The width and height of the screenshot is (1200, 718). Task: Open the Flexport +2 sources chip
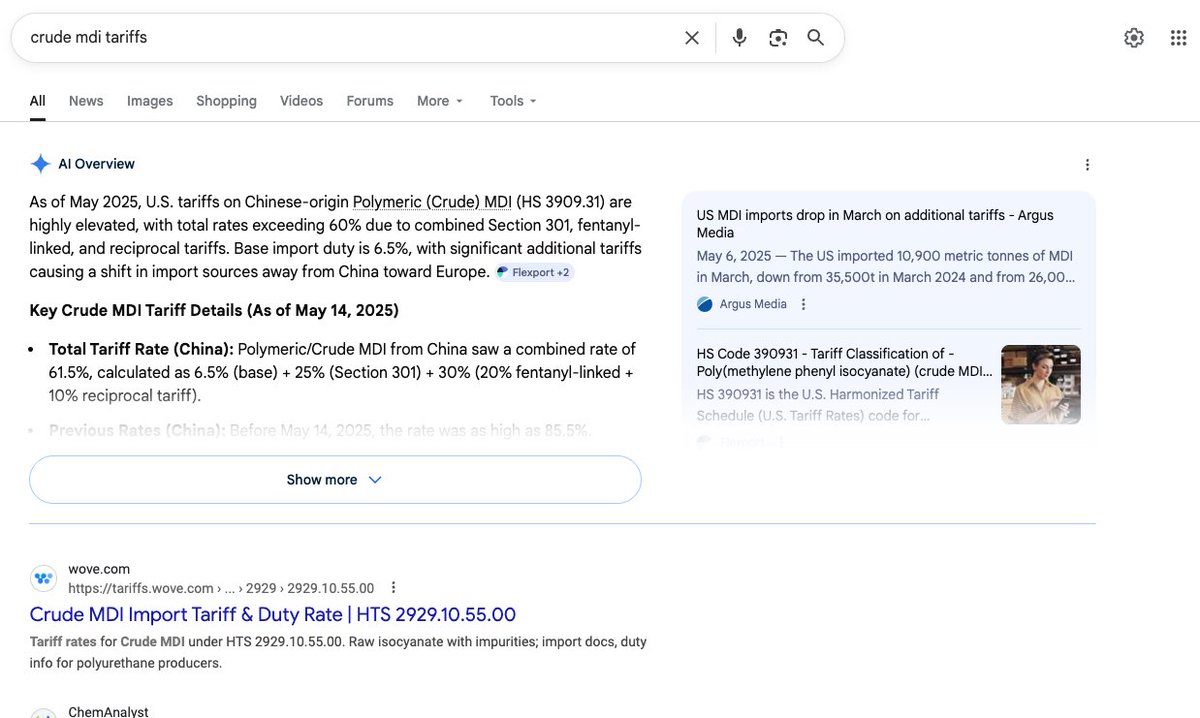(534, 272)
